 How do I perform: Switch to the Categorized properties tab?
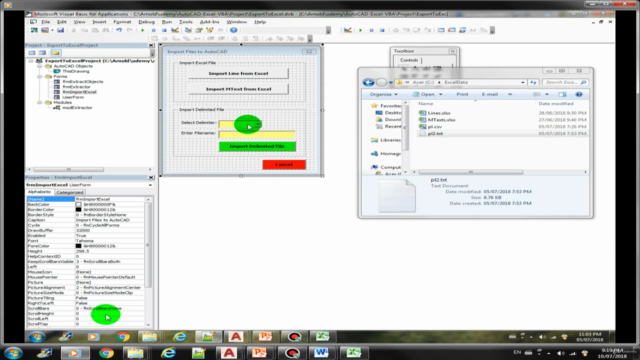click(x=69, y=192)
